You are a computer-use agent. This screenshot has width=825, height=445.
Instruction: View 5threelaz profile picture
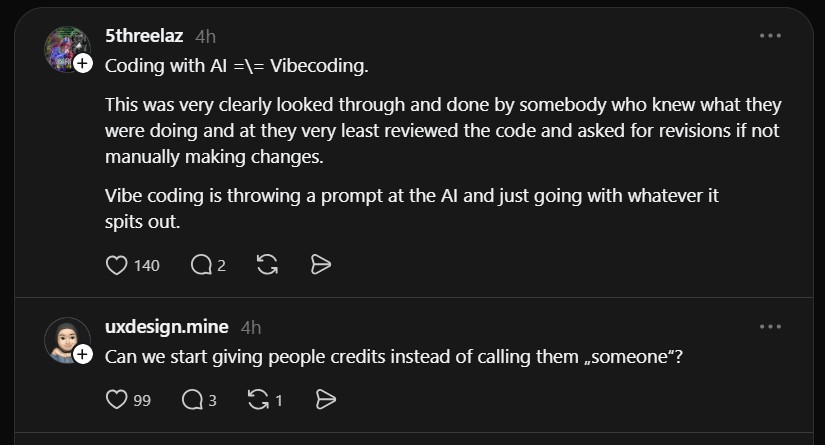pos(66,46)
